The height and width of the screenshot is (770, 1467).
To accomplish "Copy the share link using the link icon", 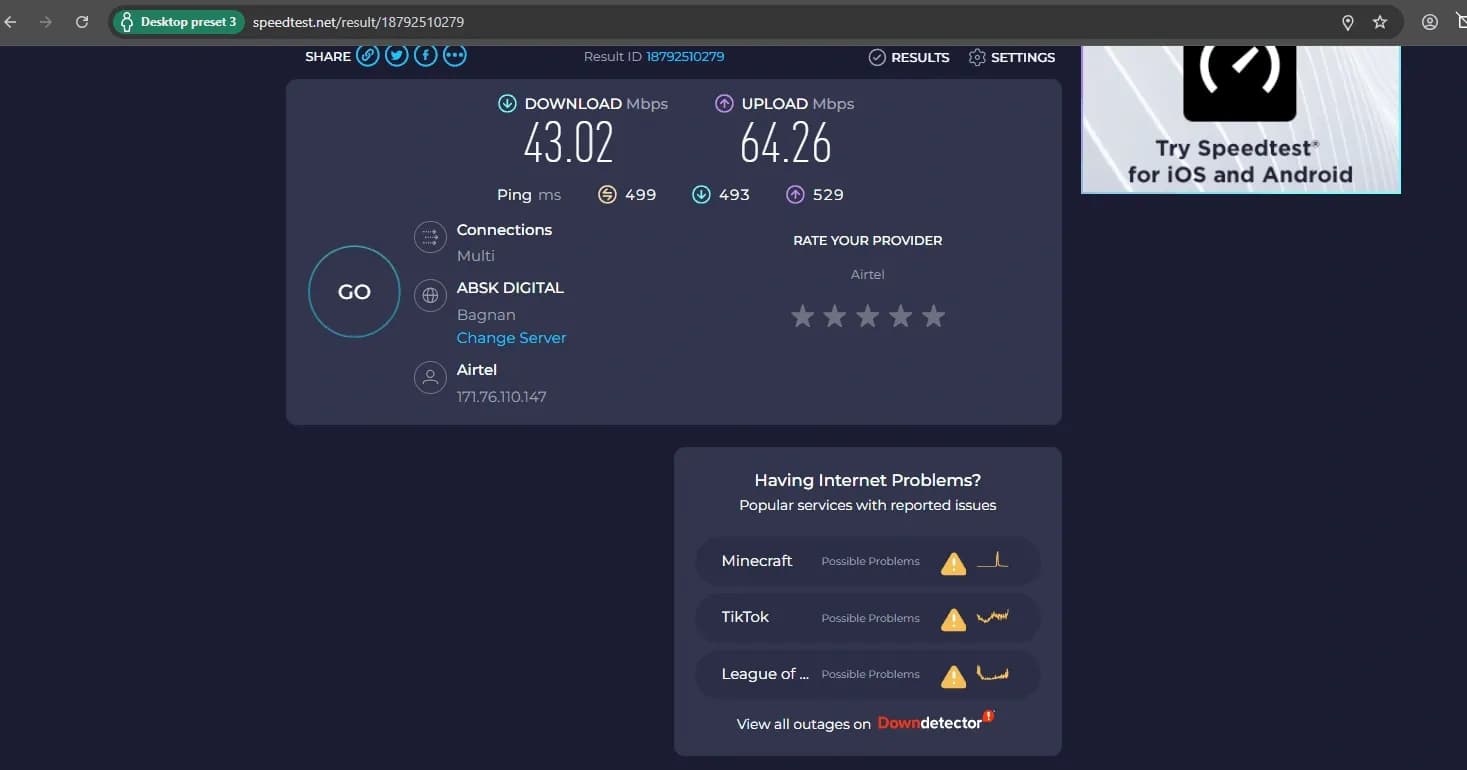I will [x=367, y=55].
